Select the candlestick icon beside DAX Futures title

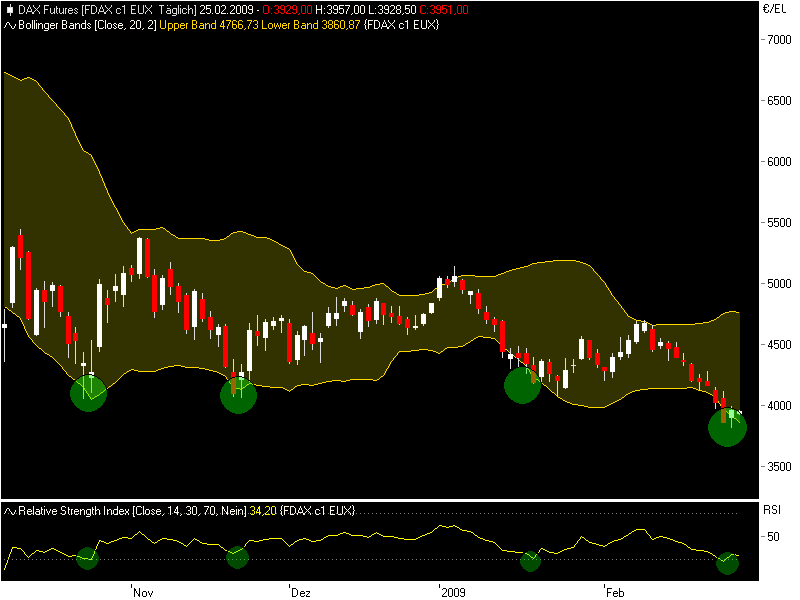point(9,9)
